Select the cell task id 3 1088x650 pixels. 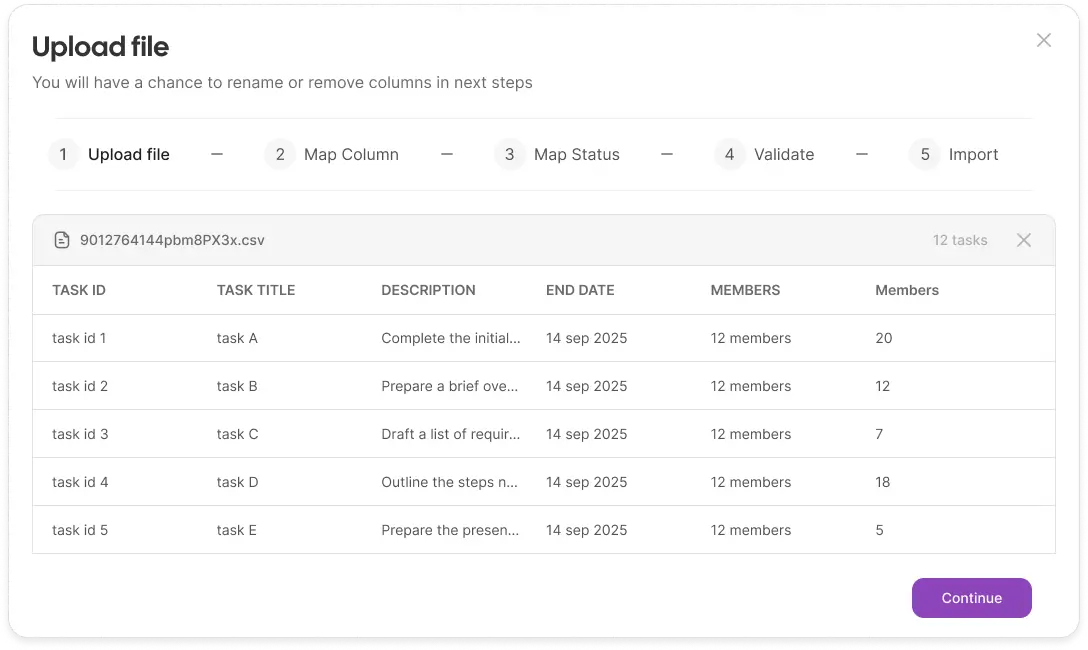click(x=80, y=434)
